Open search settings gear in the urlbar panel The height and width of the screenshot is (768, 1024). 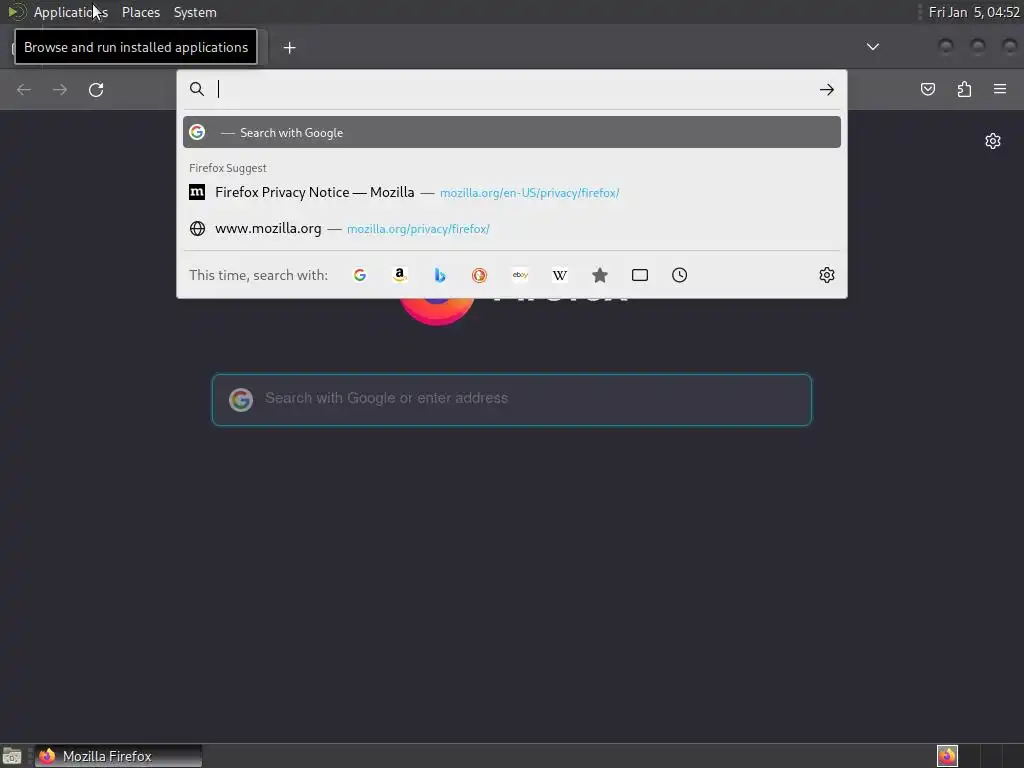827,275
